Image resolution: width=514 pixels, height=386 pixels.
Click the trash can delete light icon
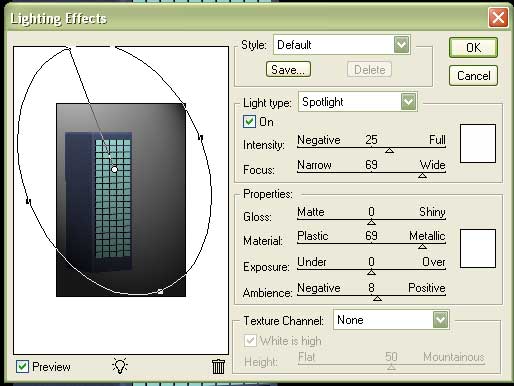(218, 366)
